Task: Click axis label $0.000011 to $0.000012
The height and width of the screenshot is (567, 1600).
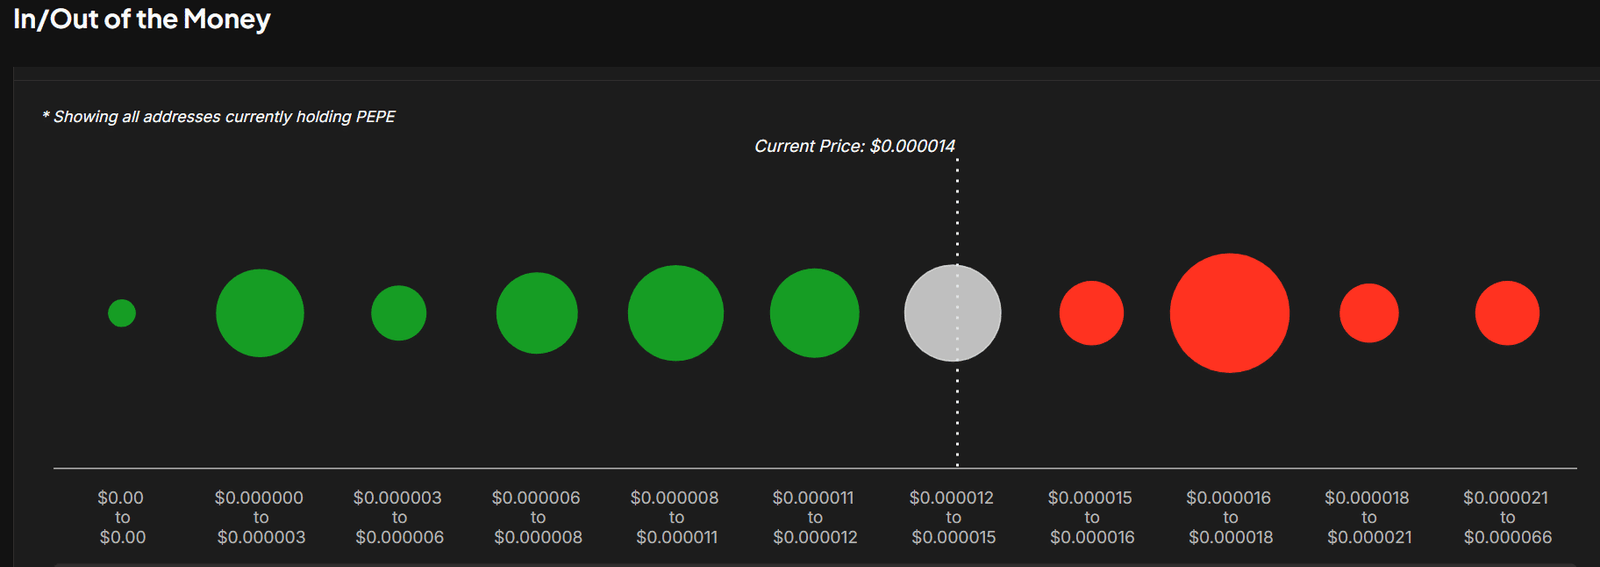Action: point(815,517)
